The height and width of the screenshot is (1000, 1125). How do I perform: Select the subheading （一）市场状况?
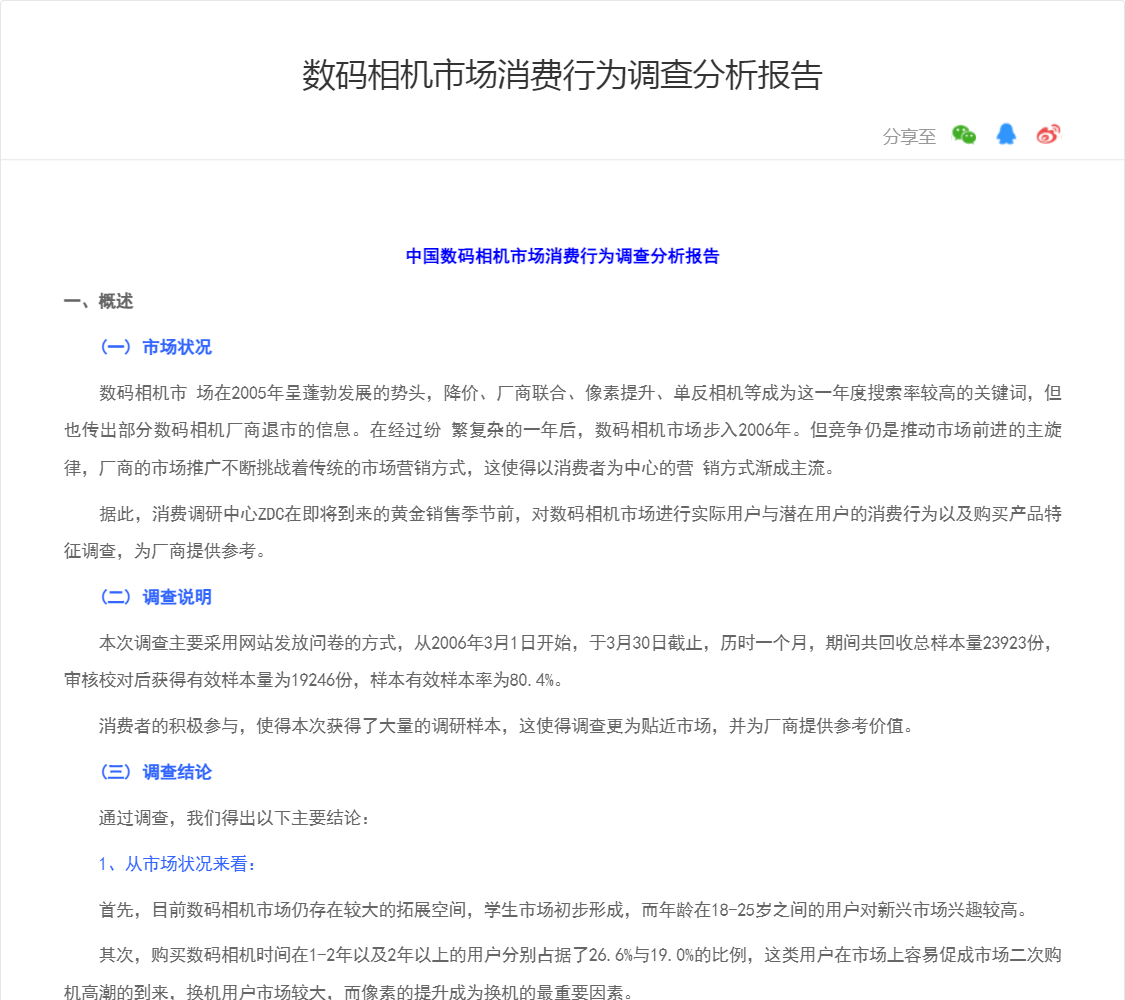(155, 347)
